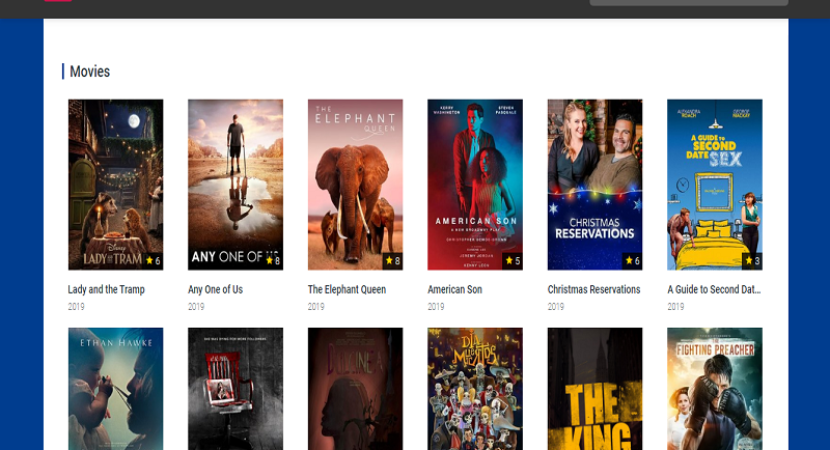Open the Dulcinea movie poster
This screenshot has width=830, height=450.
click(355, 389)
